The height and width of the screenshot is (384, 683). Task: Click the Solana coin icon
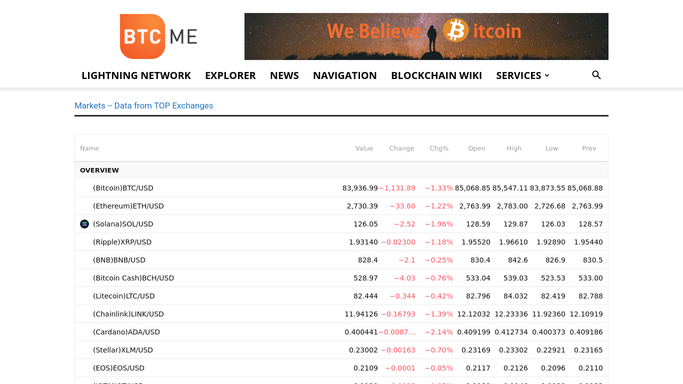85,224
